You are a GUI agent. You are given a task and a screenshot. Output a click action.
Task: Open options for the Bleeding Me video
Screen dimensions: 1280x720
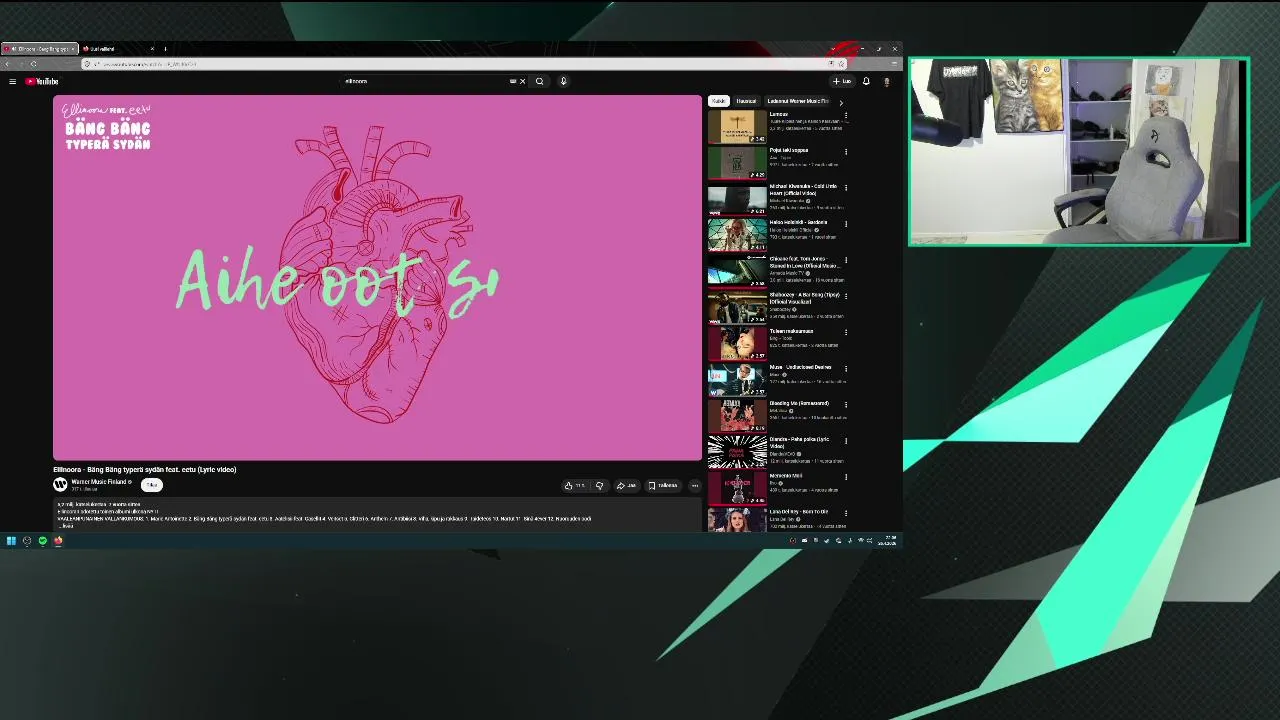[846, 405]
